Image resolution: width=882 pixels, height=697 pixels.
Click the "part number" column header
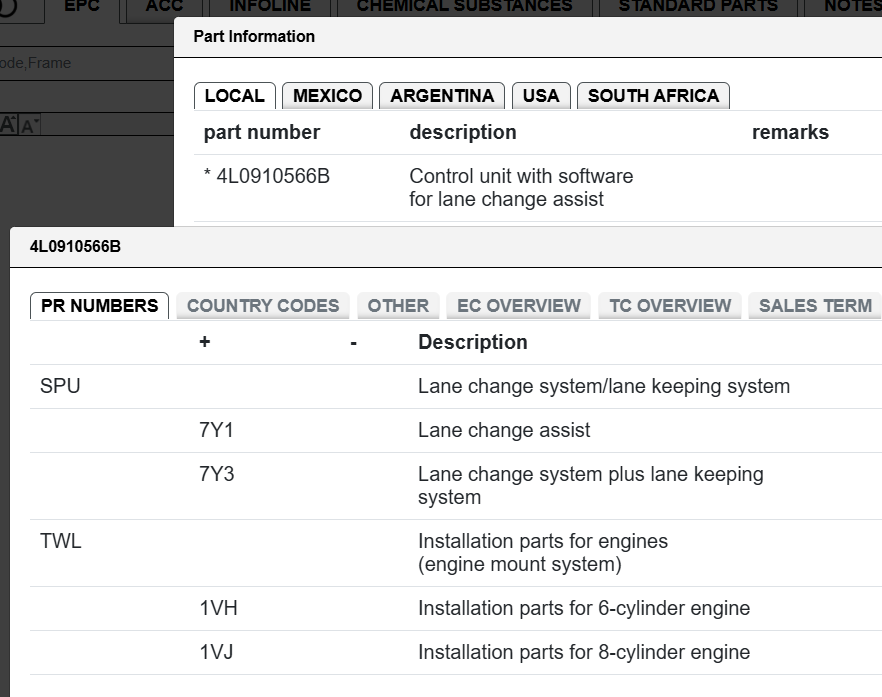(262, 132)
